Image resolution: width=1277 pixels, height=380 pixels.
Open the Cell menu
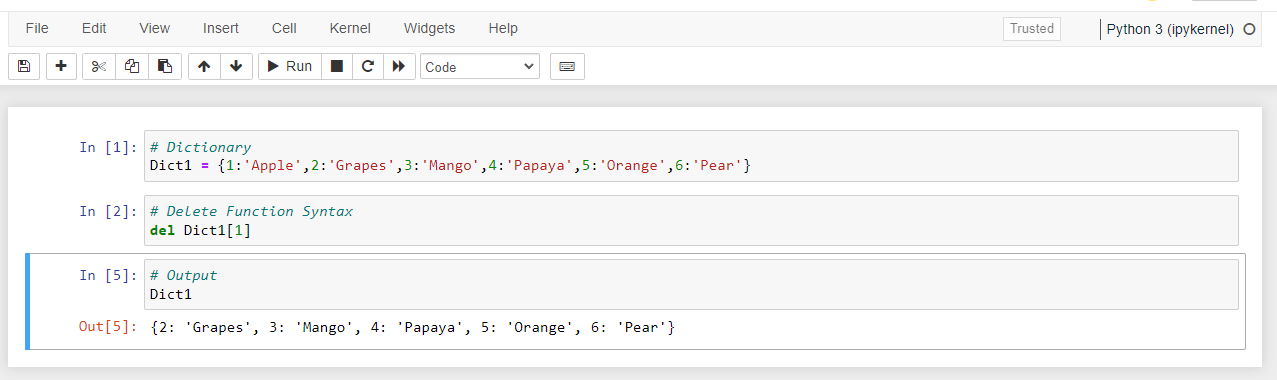tap(283, 28)
